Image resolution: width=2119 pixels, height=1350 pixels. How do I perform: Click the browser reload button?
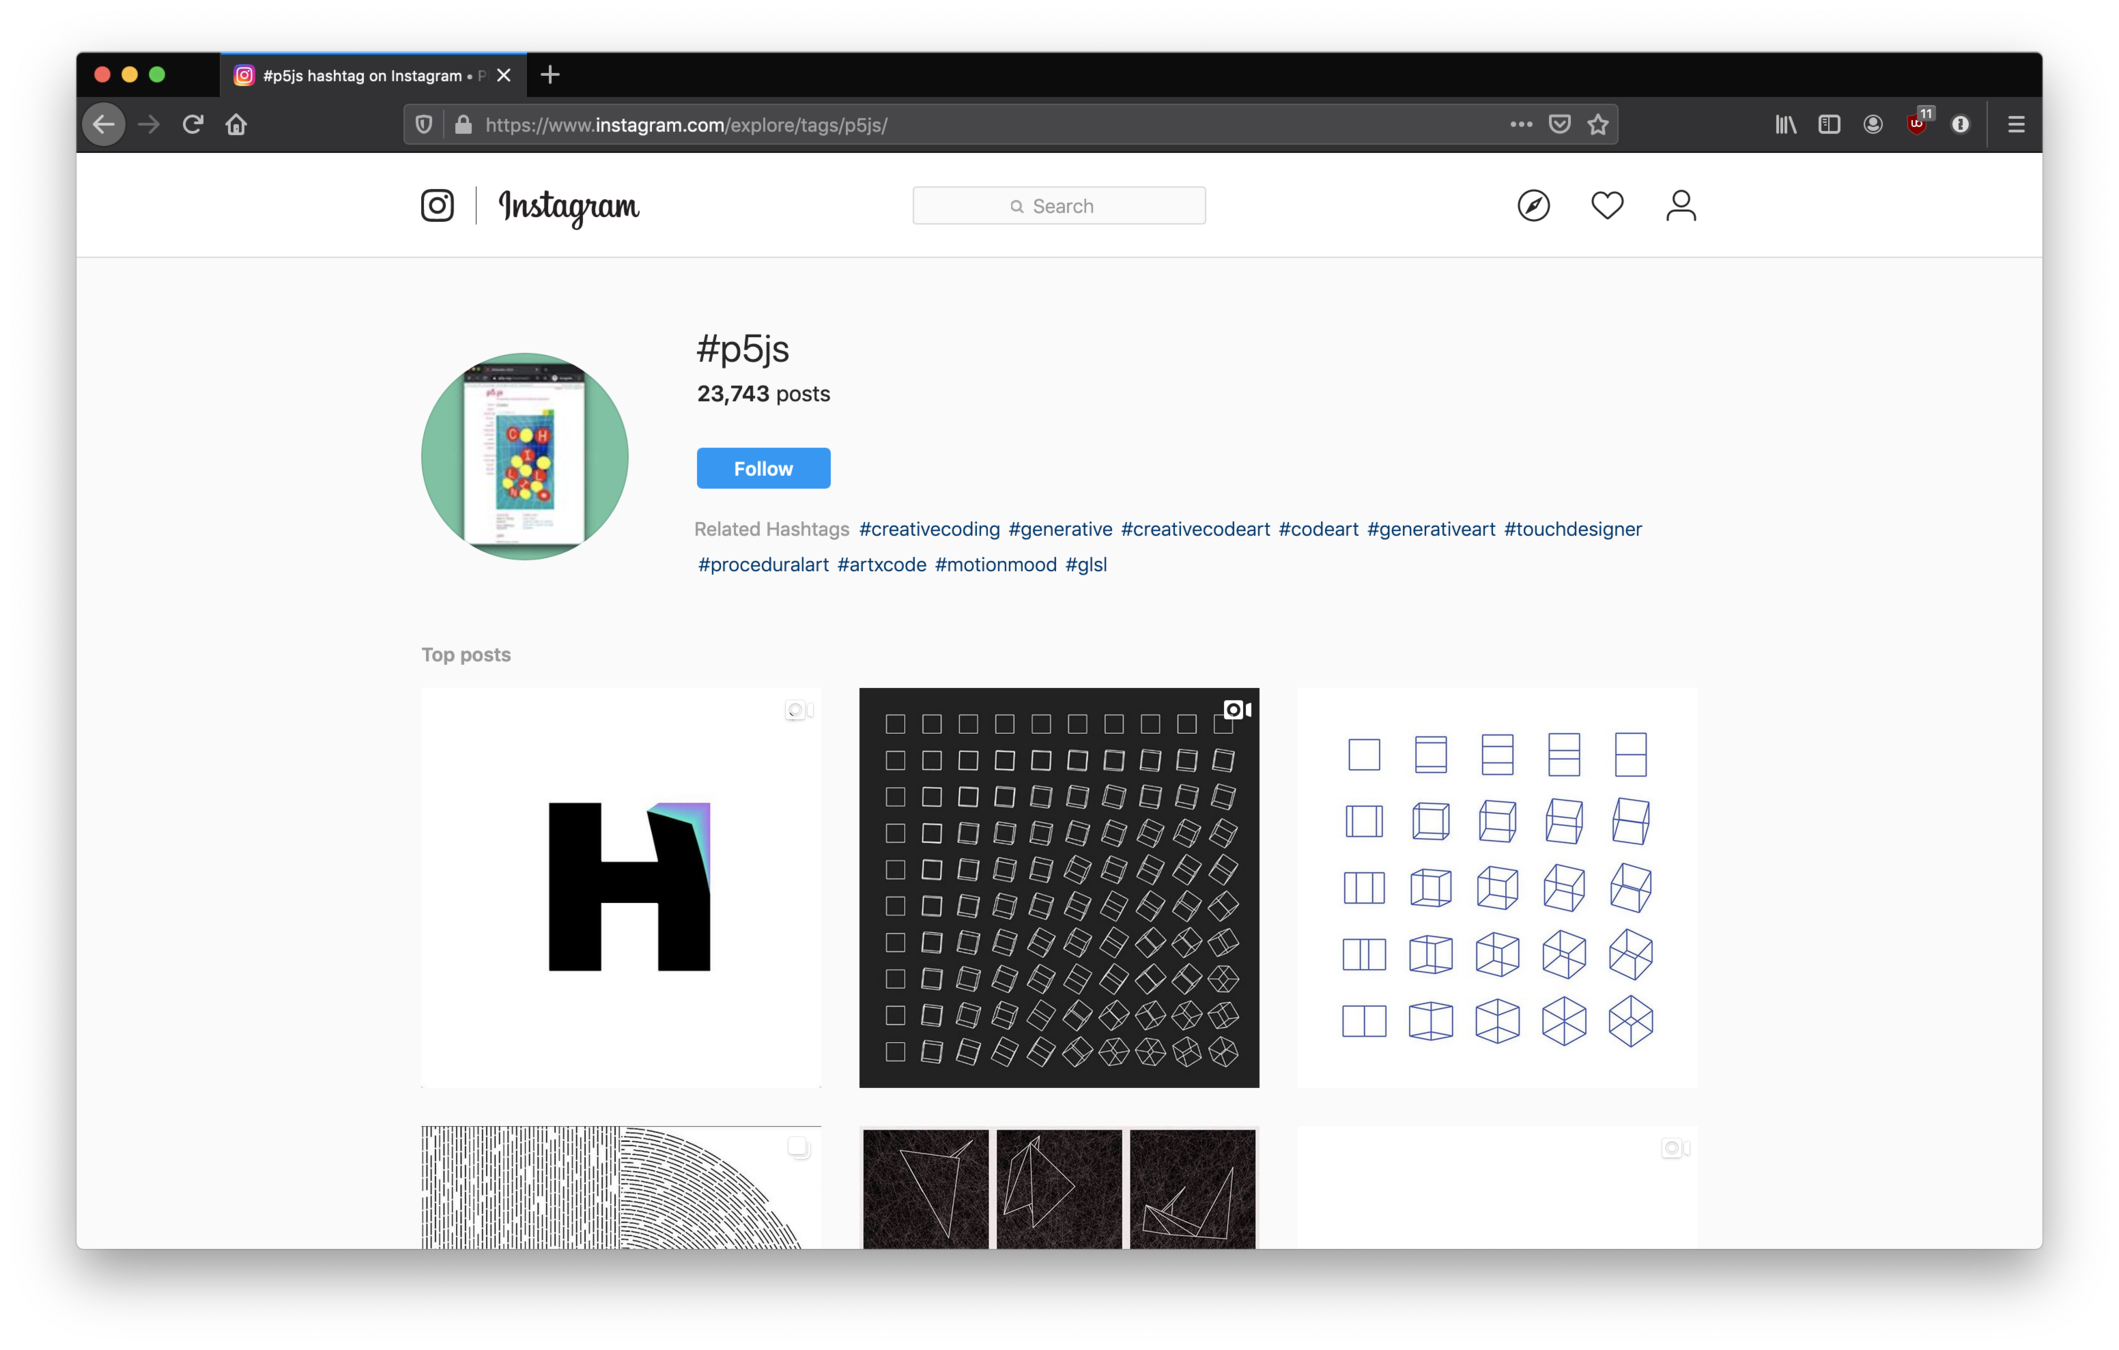pyautogui.click(x=193, y=124)
